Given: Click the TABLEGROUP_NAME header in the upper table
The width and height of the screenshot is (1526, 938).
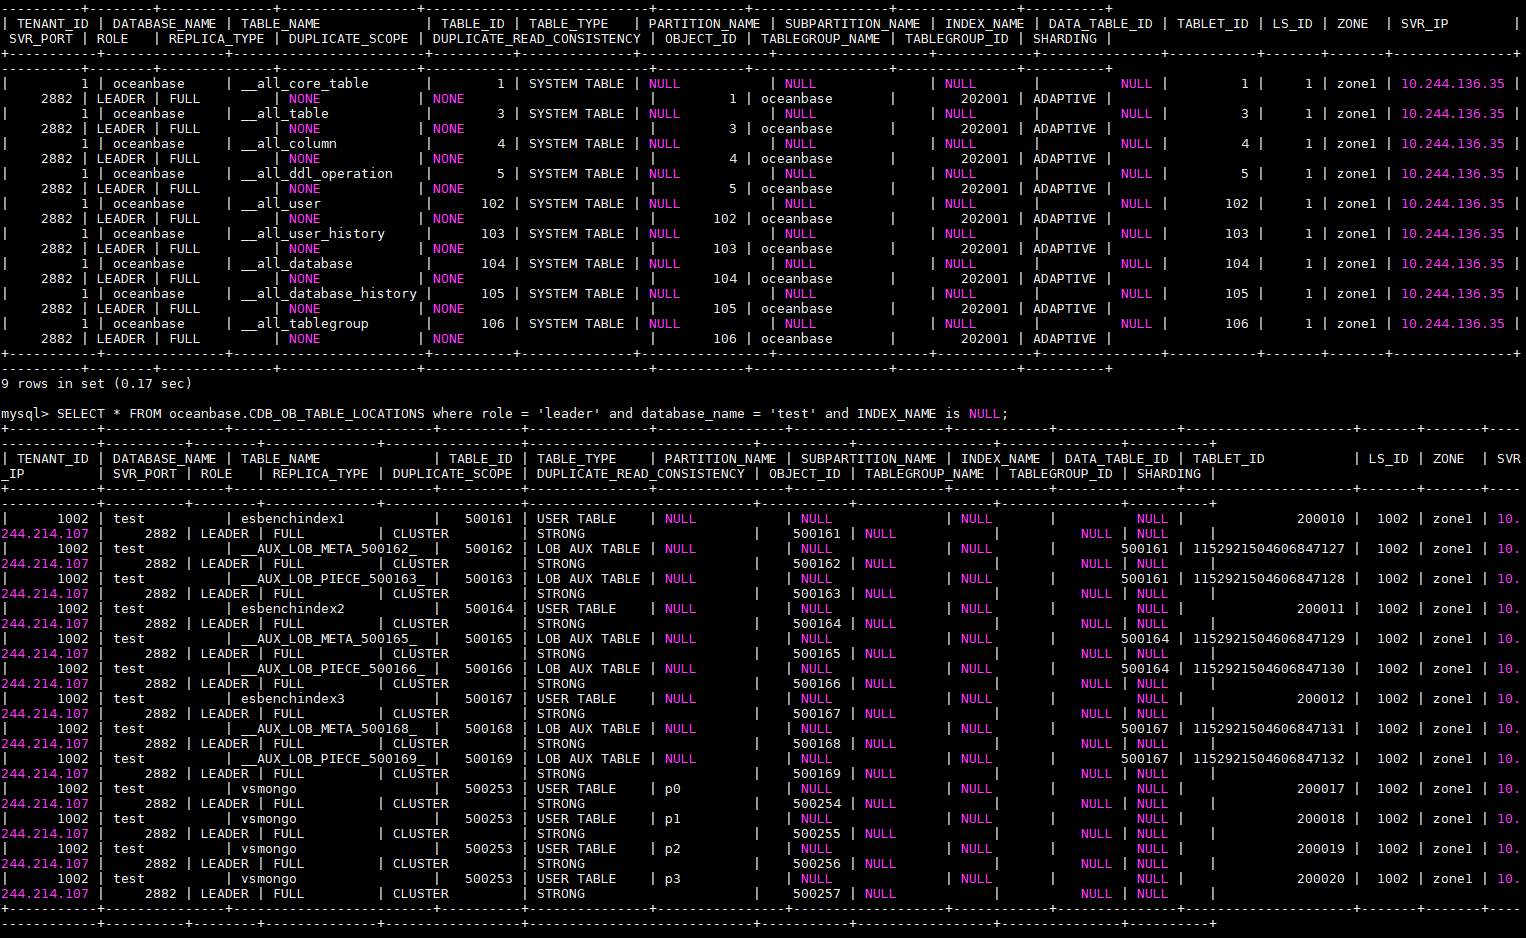Looking at the screenshot, I should coord(821,39).
